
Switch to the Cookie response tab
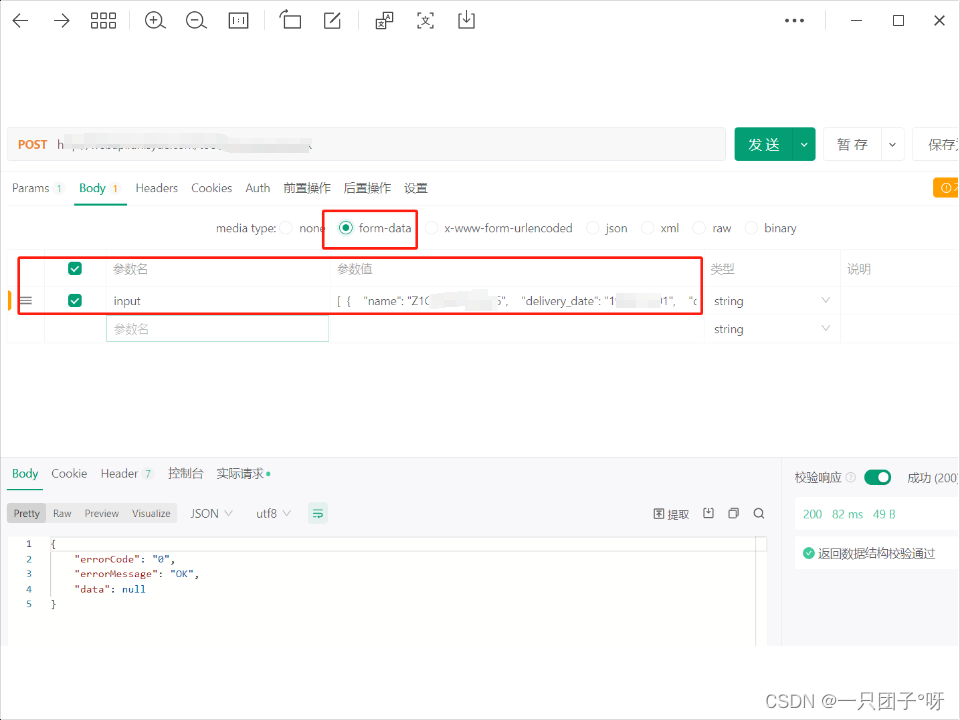click(68, 473)
